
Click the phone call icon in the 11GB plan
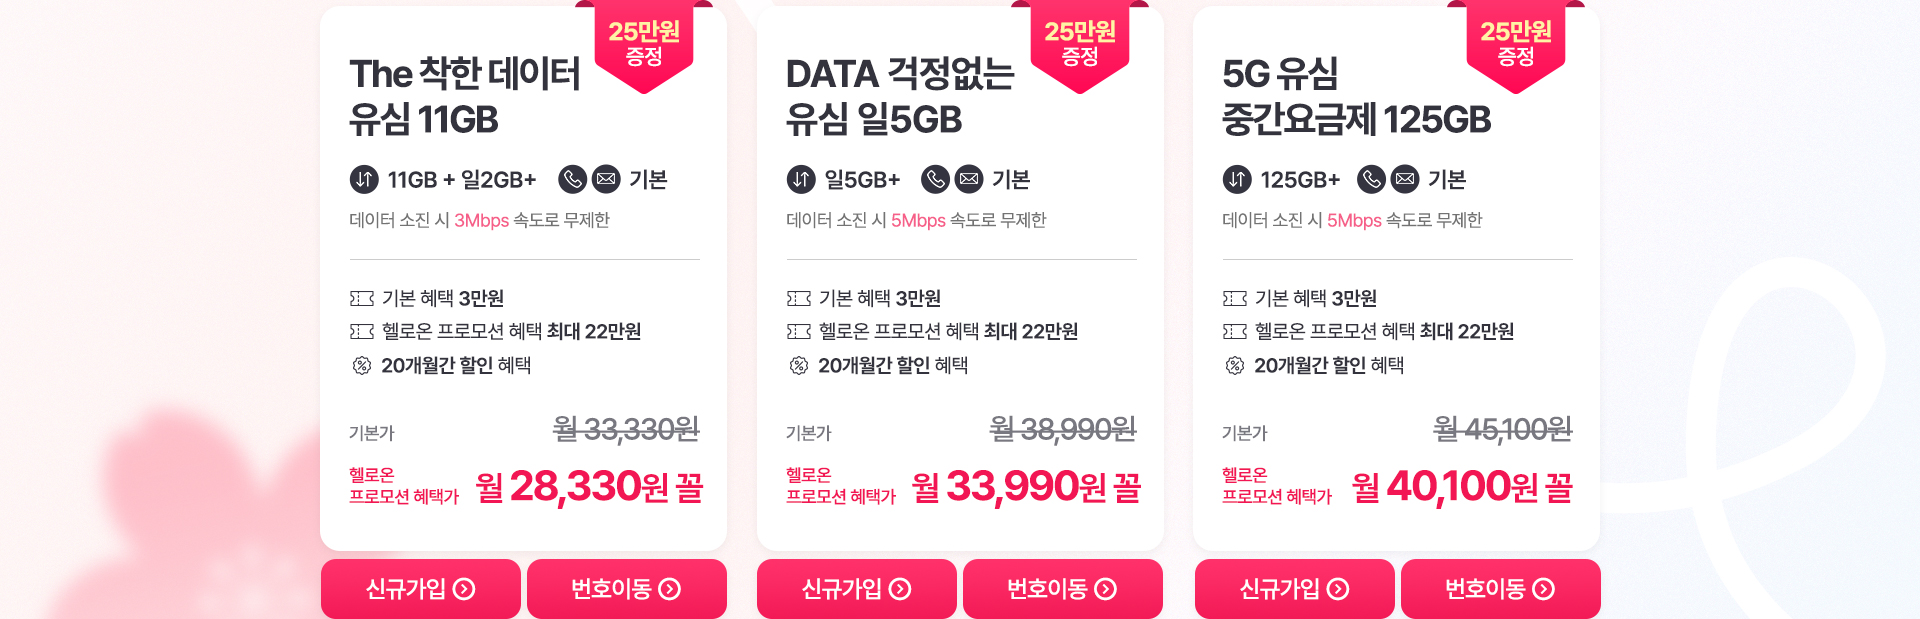[x=572, y=179]
